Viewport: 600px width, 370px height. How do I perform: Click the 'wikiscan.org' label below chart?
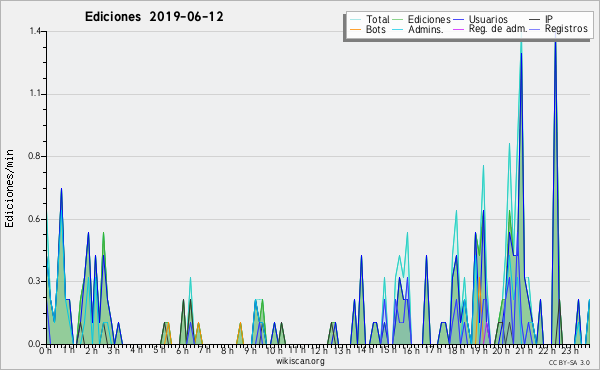tap(300, 361)
